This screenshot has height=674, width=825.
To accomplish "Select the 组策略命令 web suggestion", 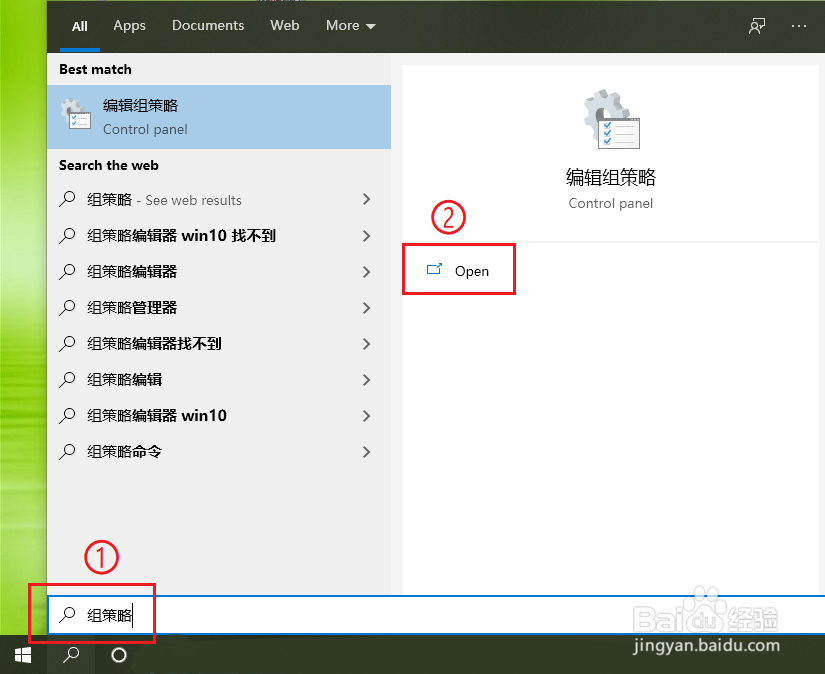I will (219, 452).
